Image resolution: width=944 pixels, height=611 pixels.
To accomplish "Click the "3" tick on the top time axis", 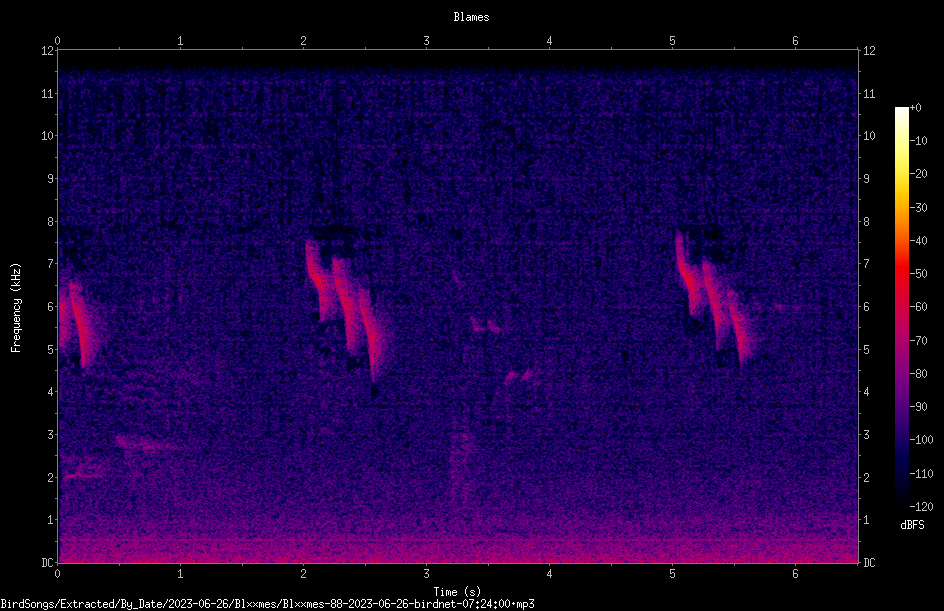I will 426,41.
